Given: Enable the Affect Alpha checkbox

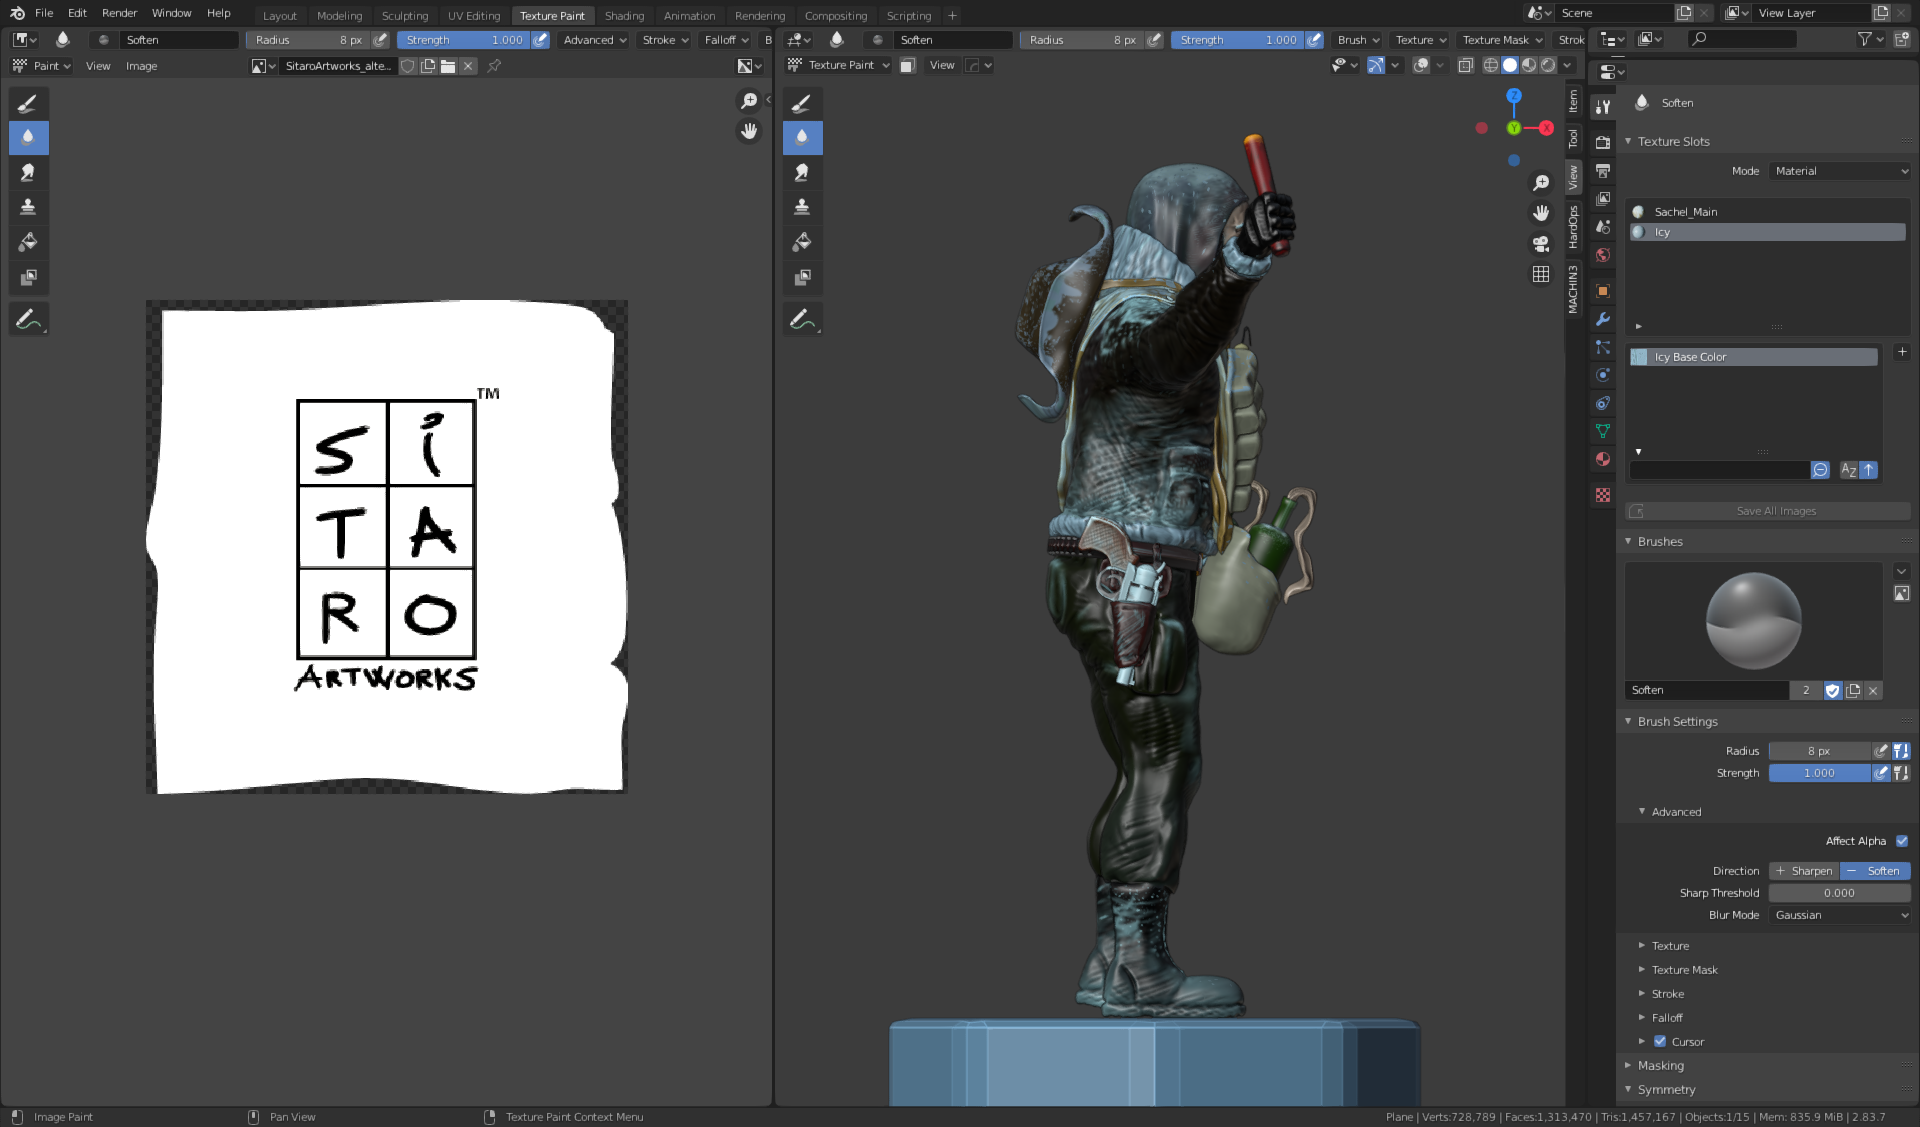Looking at the screenshot, I should coord(1901,841).
